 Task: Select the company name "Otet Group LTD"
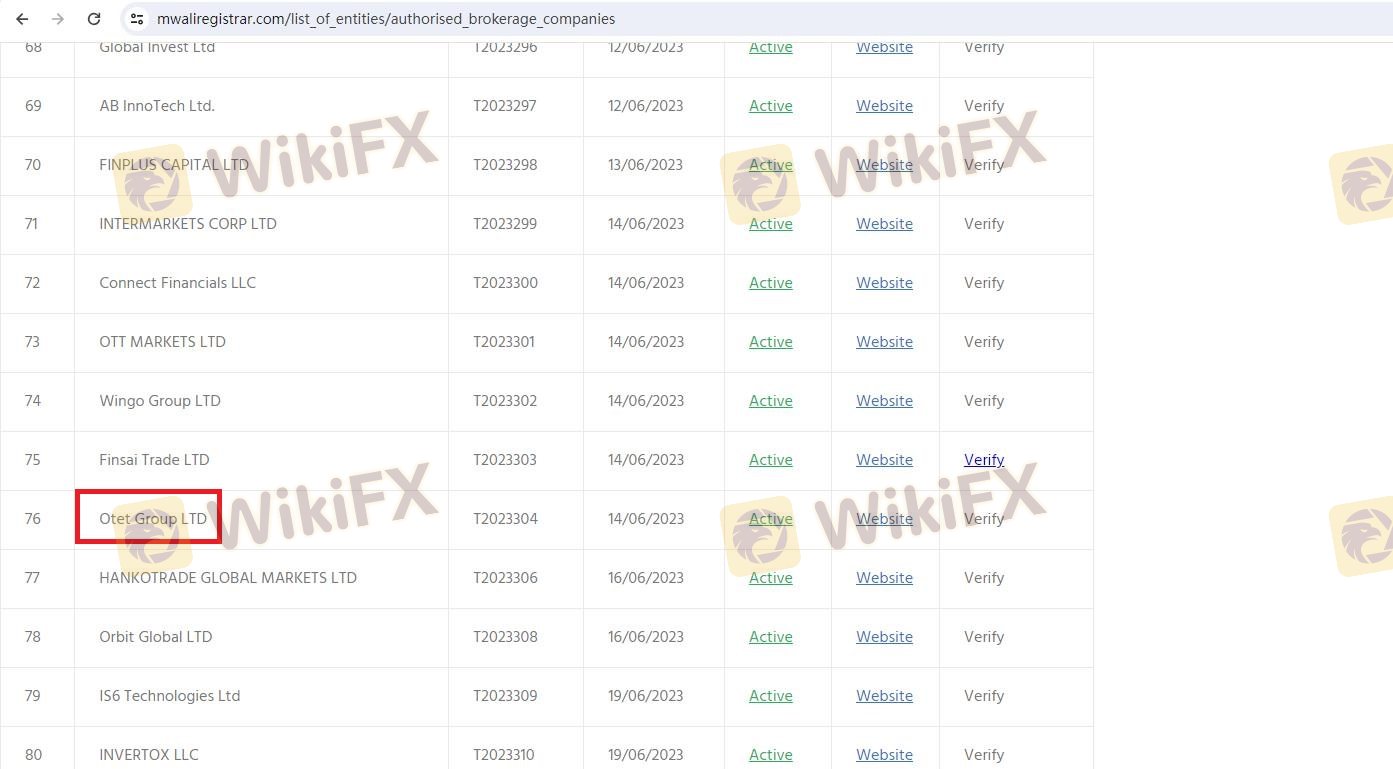[153, 519]
